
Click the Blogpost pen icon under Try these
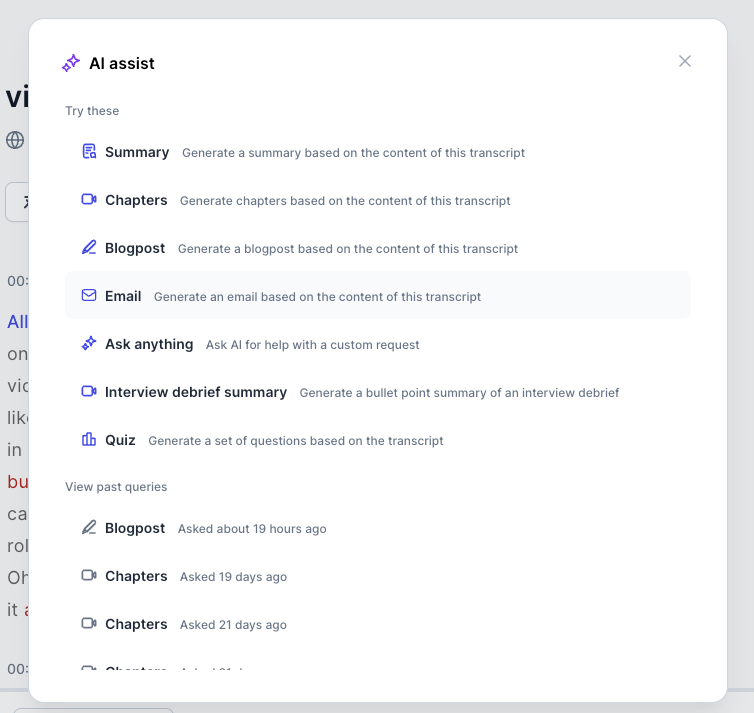89,248
